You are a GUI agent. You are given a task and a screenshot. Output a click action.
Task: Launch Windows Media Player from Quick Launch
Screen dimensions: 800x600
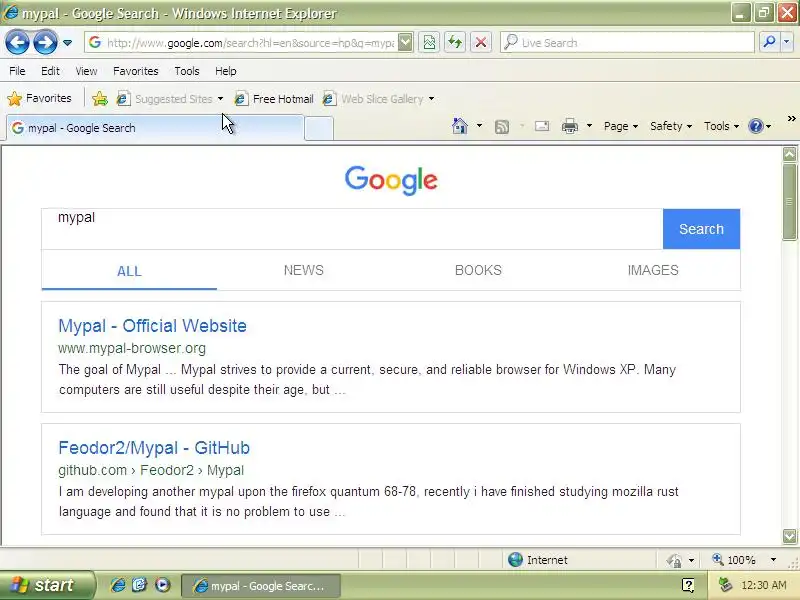coord(163,585)
